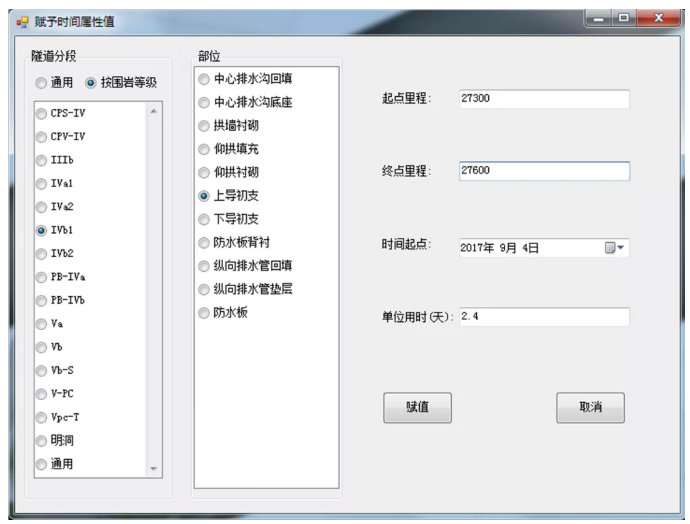Choose Vb-S rock grade
Viewport: 690px width, 524px height.
pyautogui.click(x=41, y=370)
